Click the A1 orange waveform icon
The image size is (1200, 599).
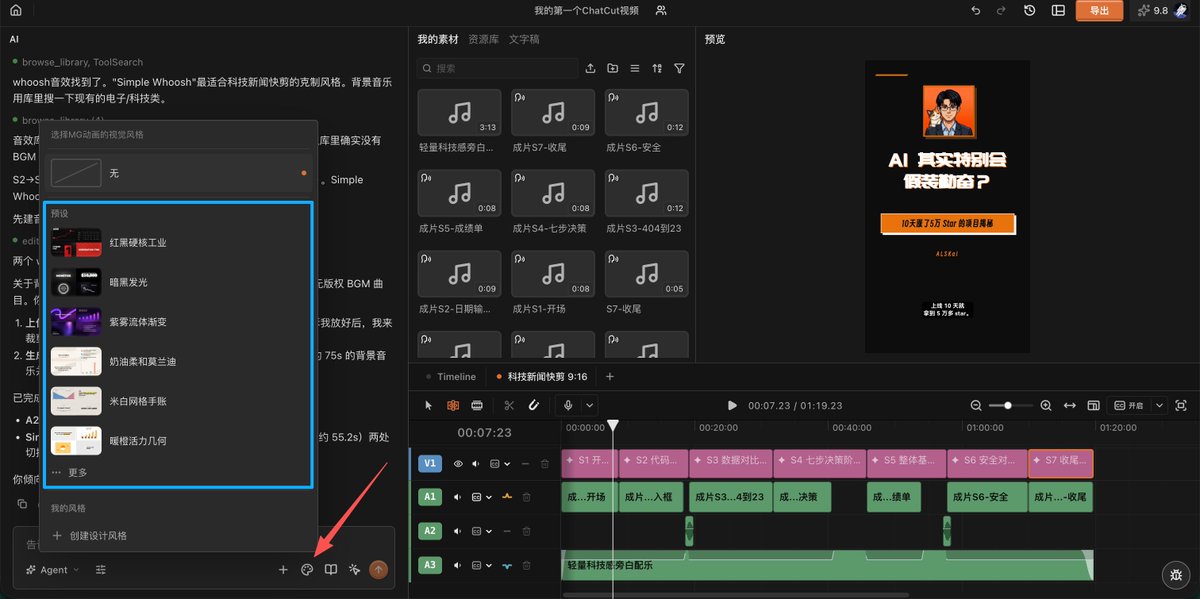click(x=507, y=497)
